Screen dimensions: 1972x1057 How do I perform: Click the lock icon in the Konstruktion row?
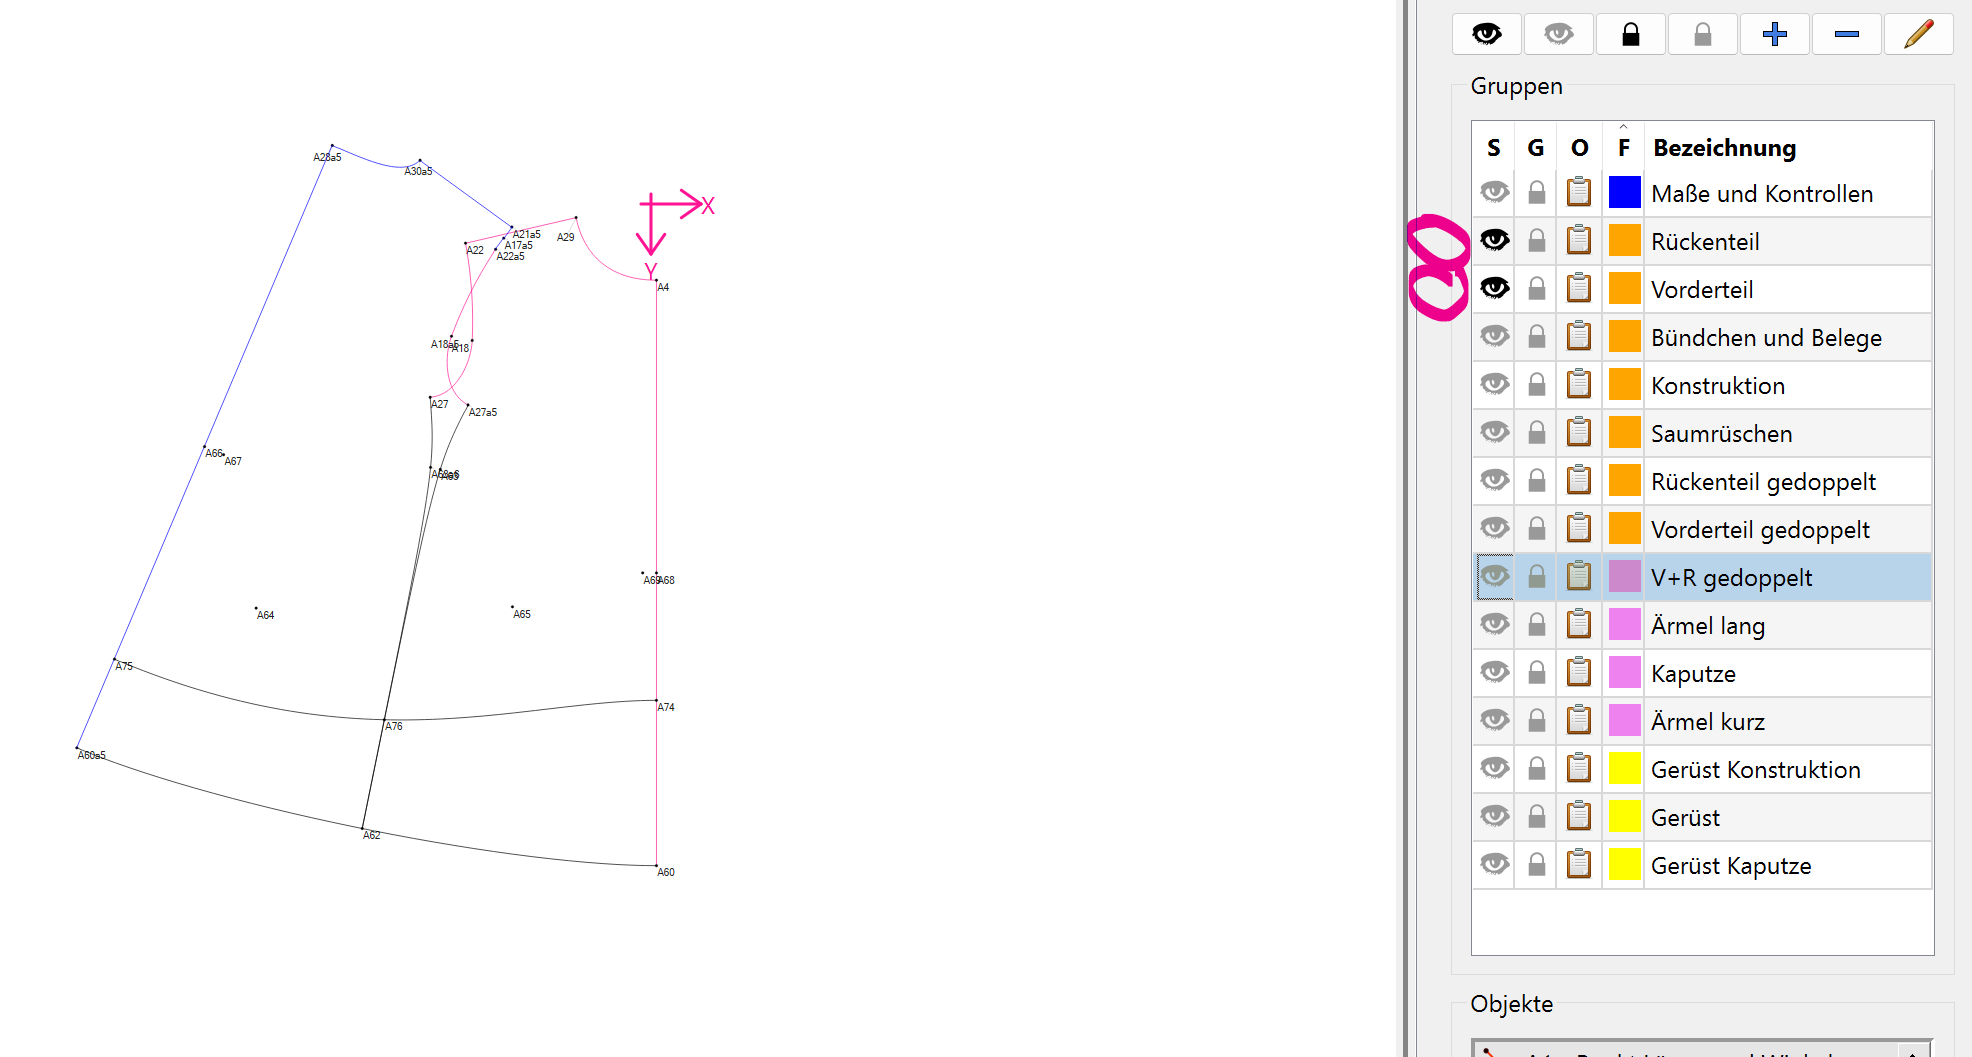point(1537,385)
